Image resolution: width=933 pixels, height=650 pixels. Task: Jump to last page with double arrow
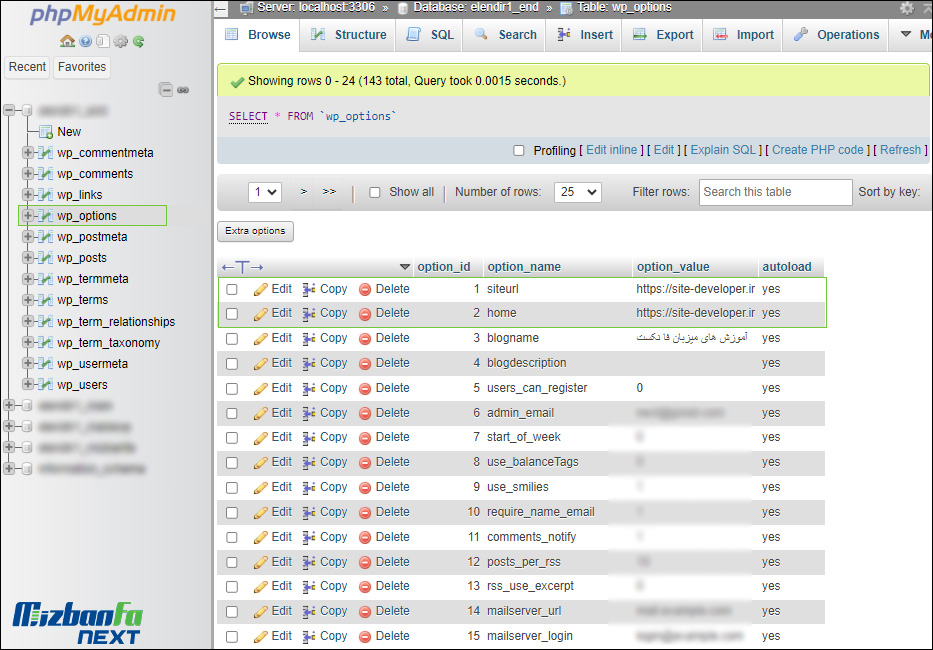tap(329, 192)
